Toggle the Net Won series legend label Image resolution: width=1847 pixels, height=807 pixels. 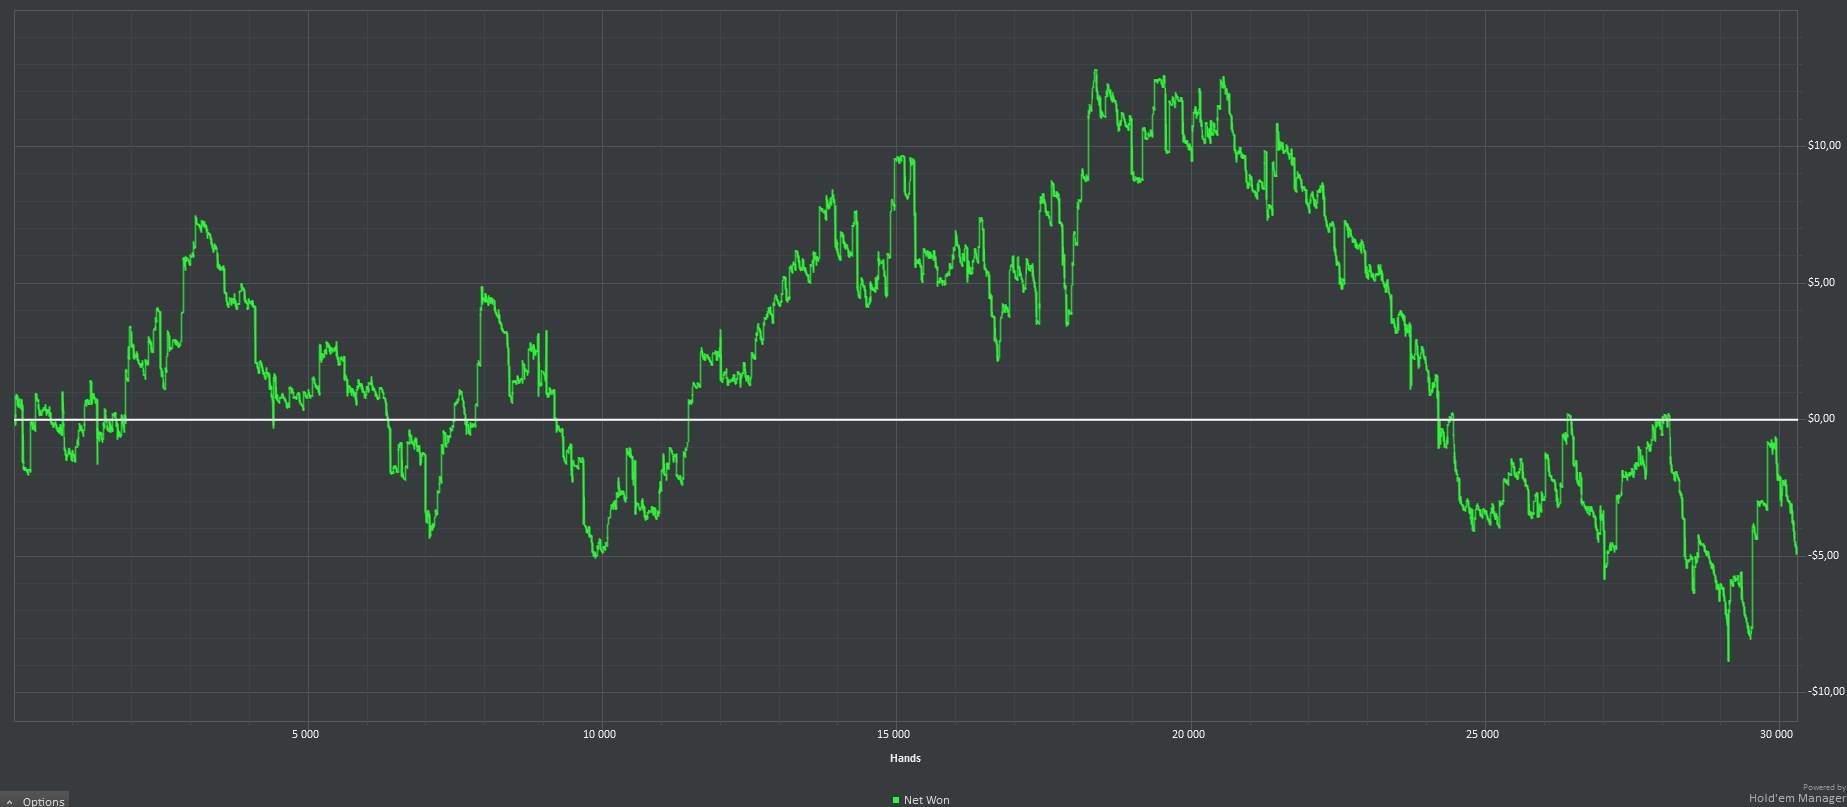click(x=927, y=800)
